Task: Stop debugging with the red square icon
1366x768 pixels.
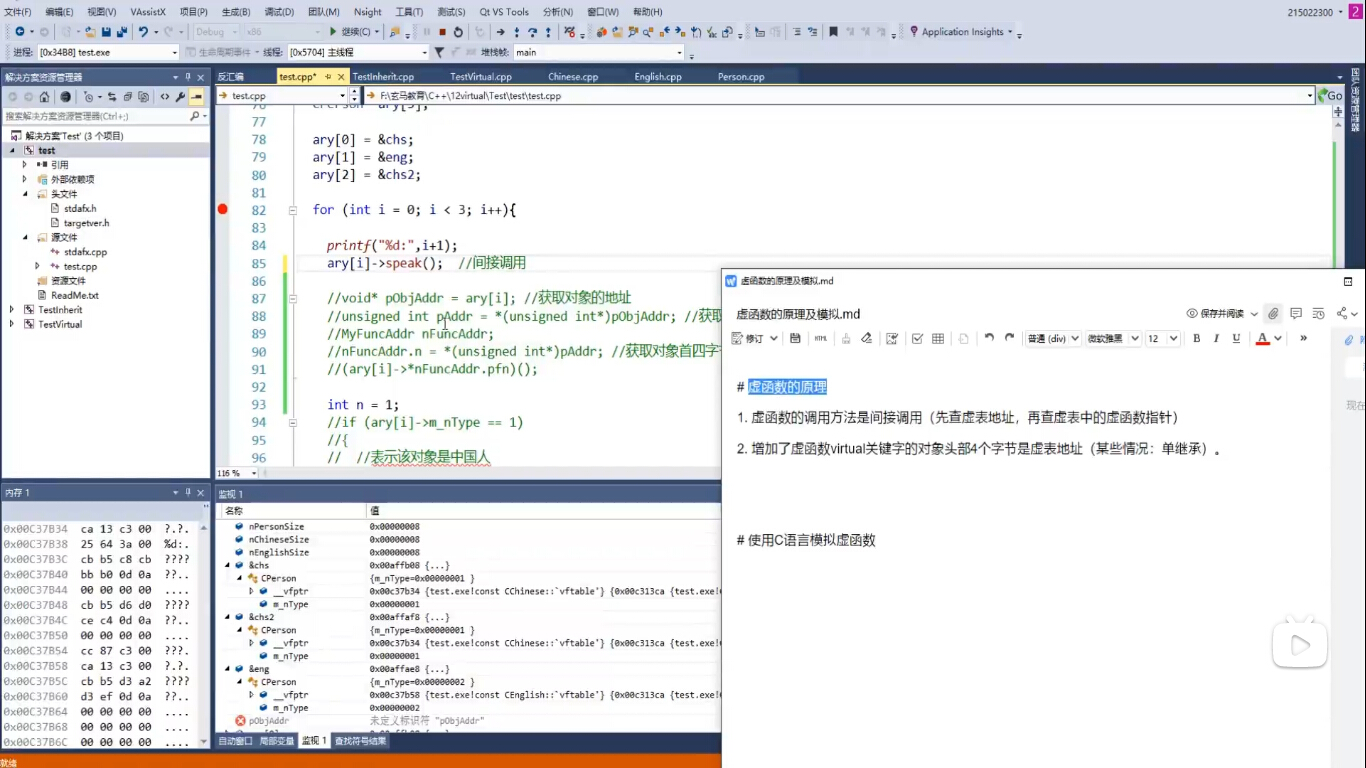Action: [x=442, y=32]
